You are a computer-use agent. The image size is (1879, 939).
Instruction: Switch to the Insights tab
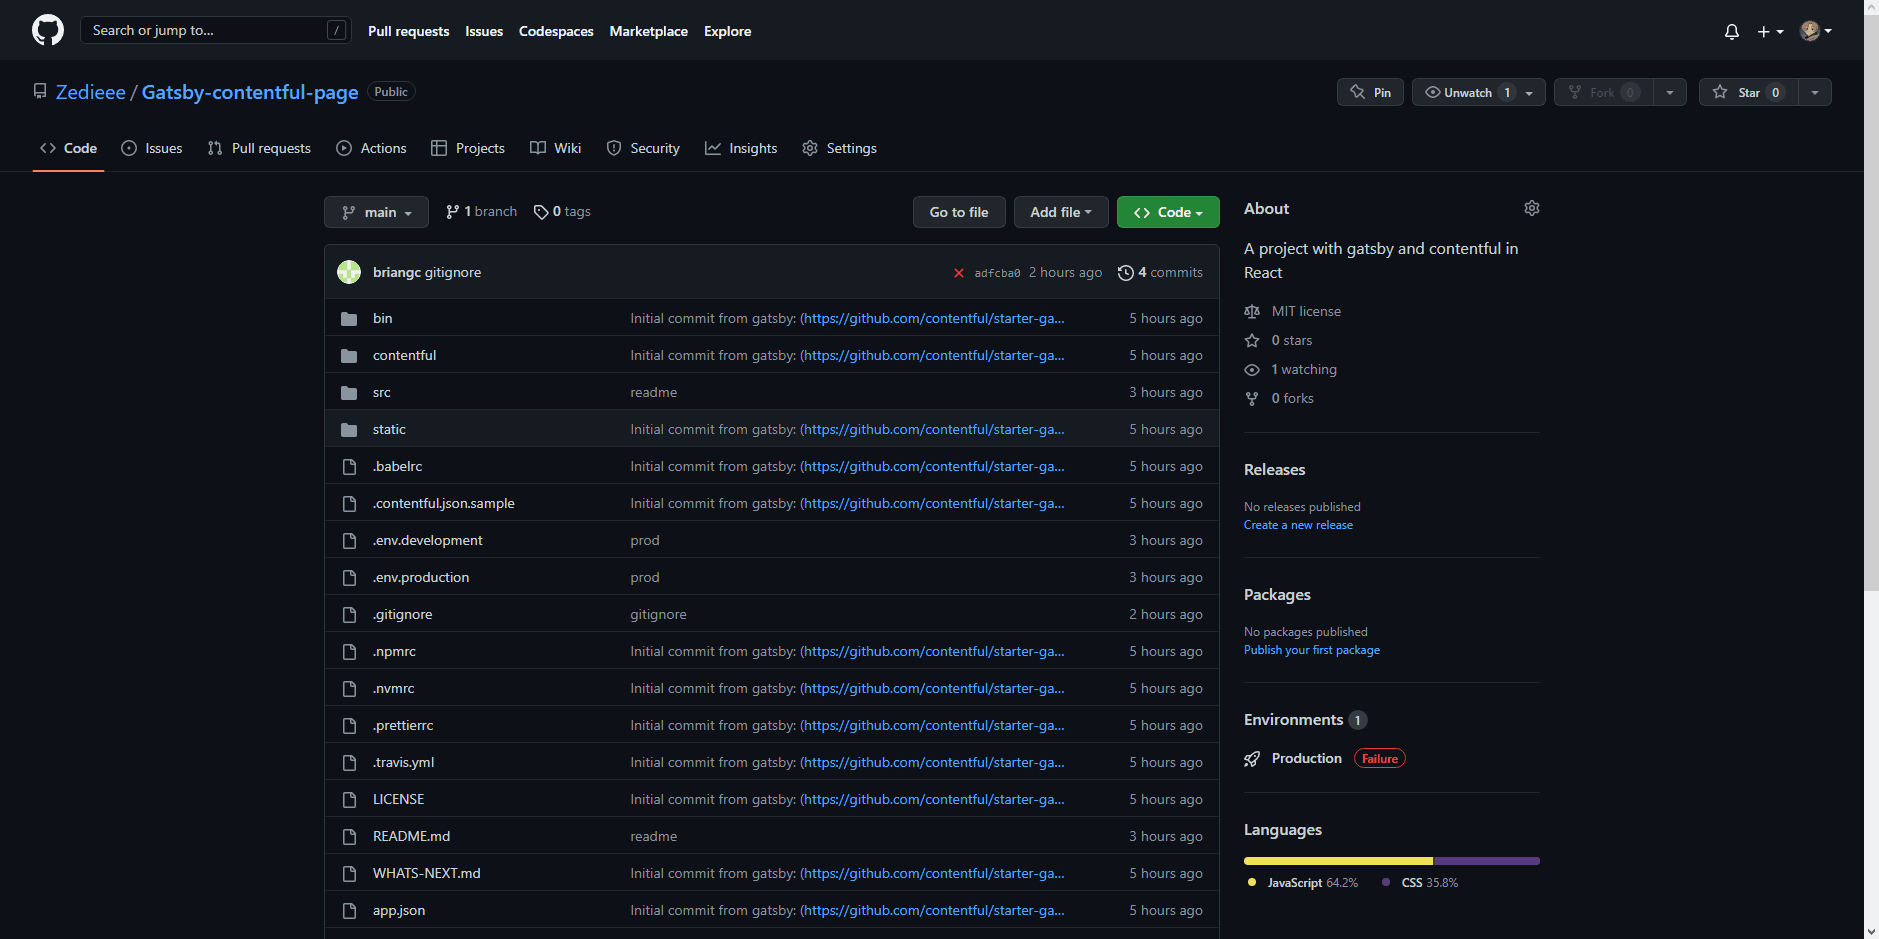[x=741, y=148]
